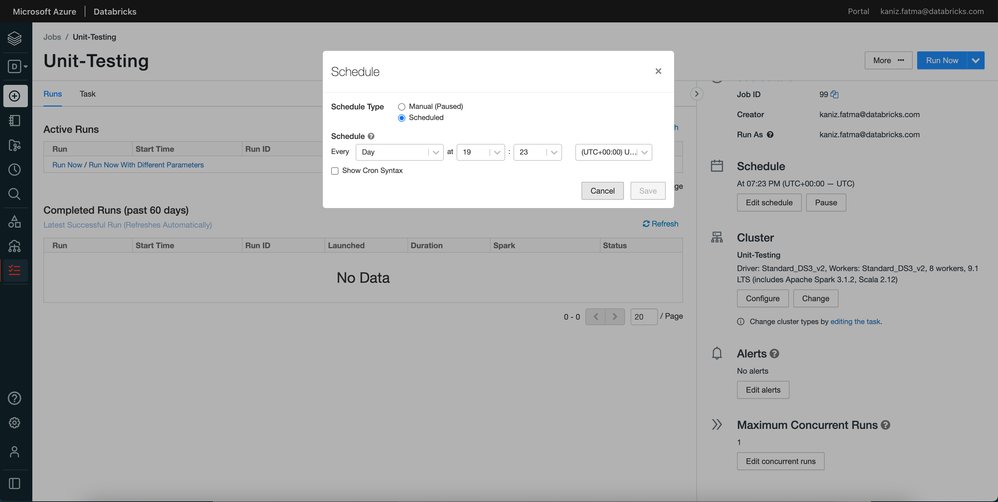Open the hour dropdown showing 19
The image size is (998, 502).
click(480, 152)
